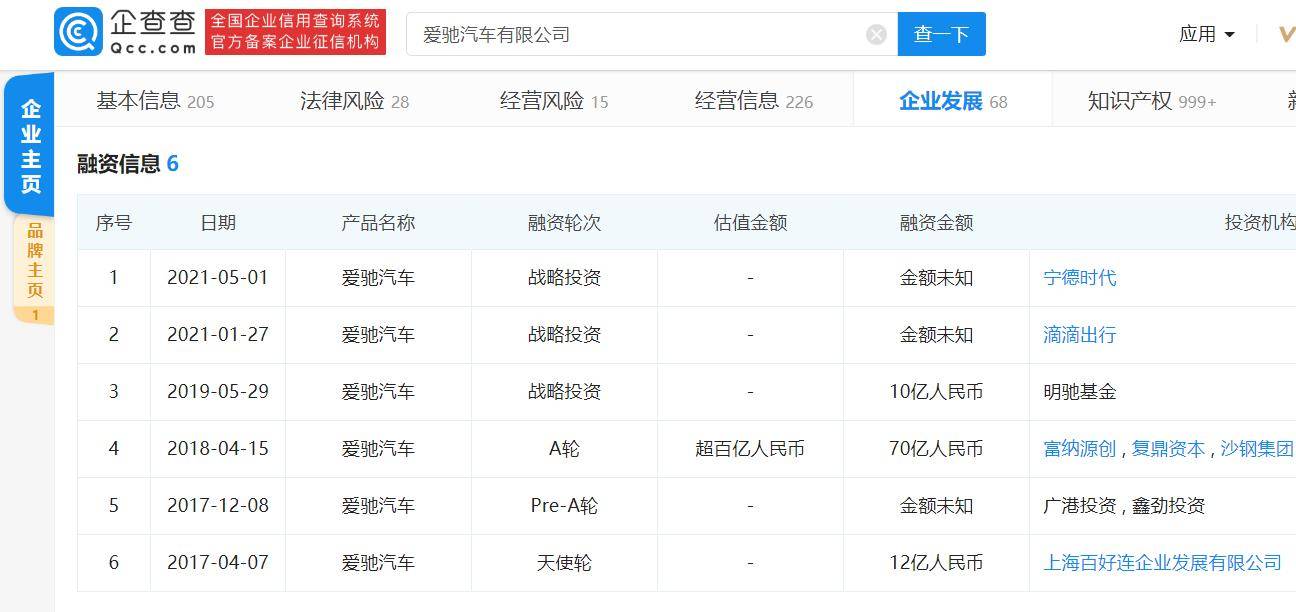Click the 爱驰汽车 product name in row 1

tap(378, 278)
